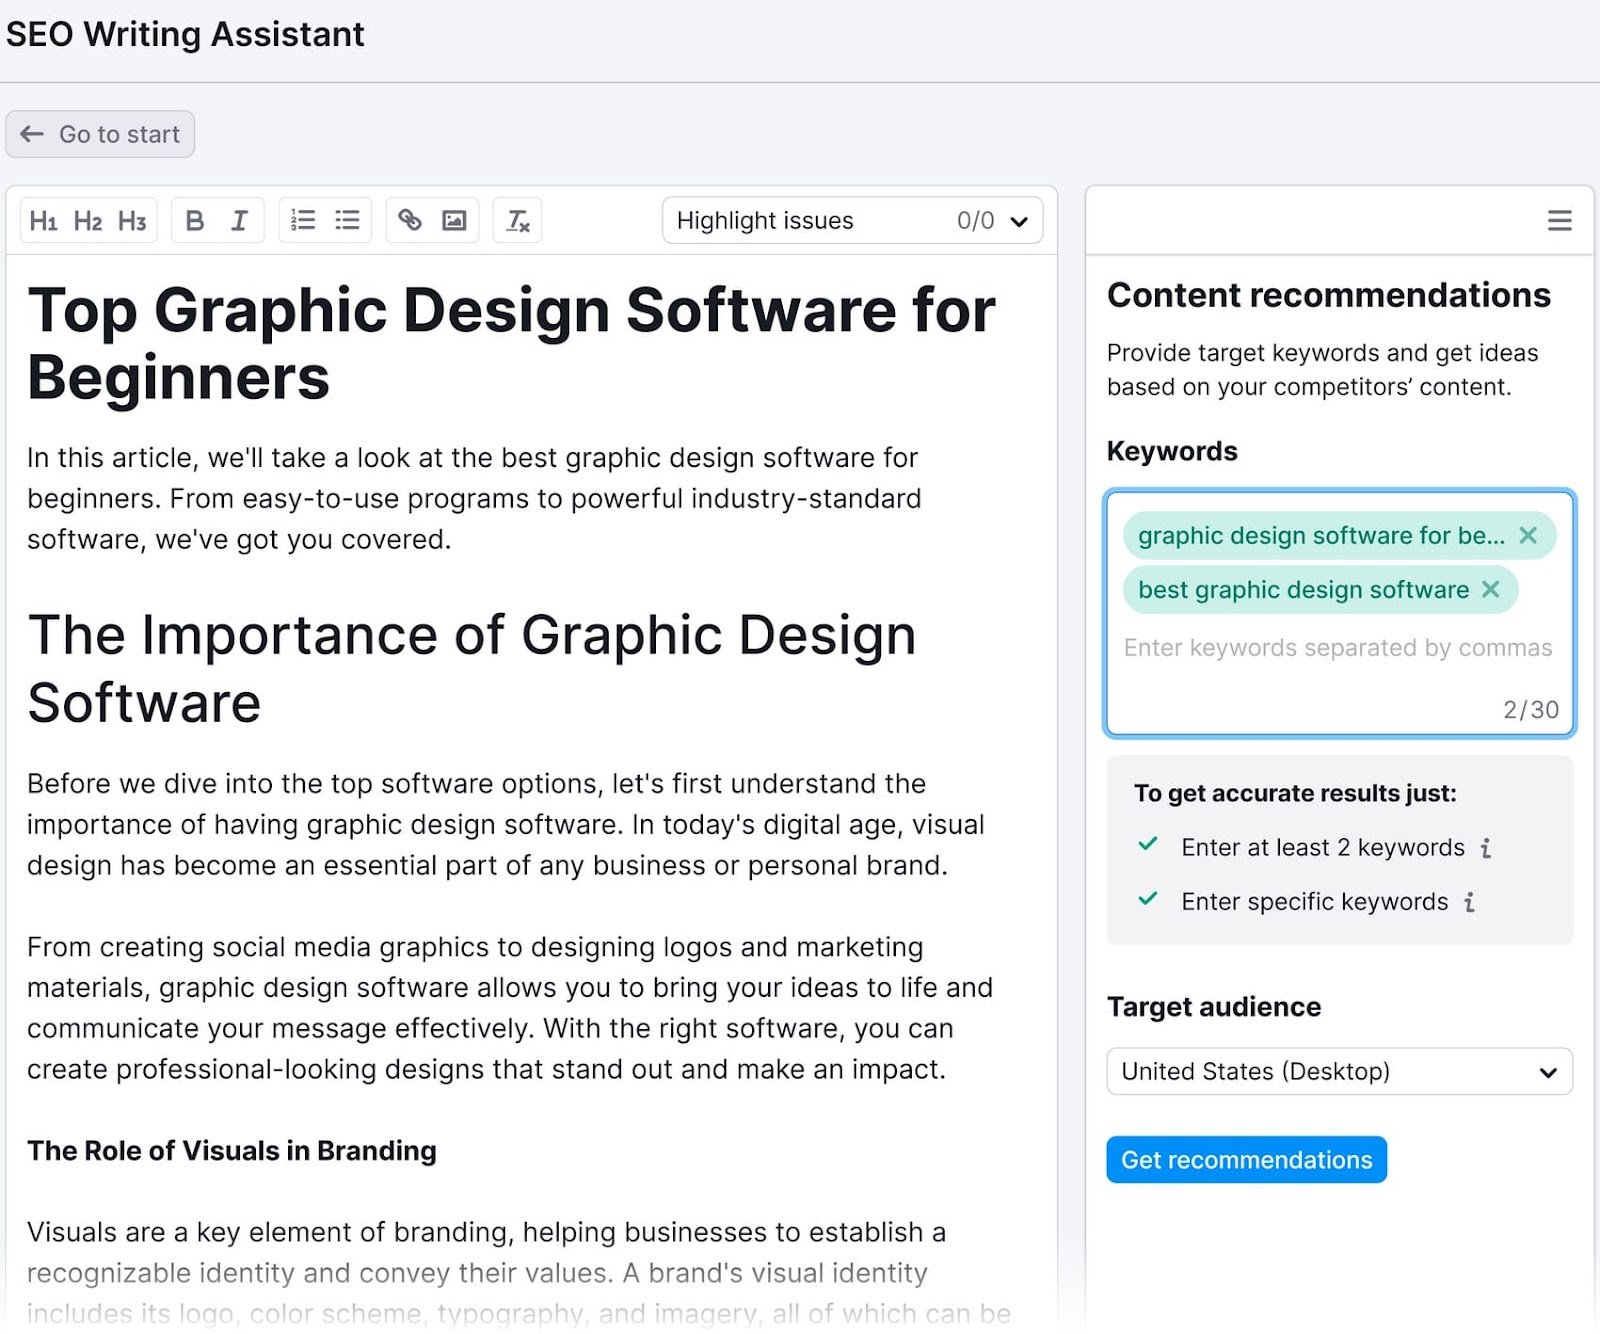The image size is (1600, 1334).
Task: Open the Target audience dropdown
Action: click(1338, 1071)
